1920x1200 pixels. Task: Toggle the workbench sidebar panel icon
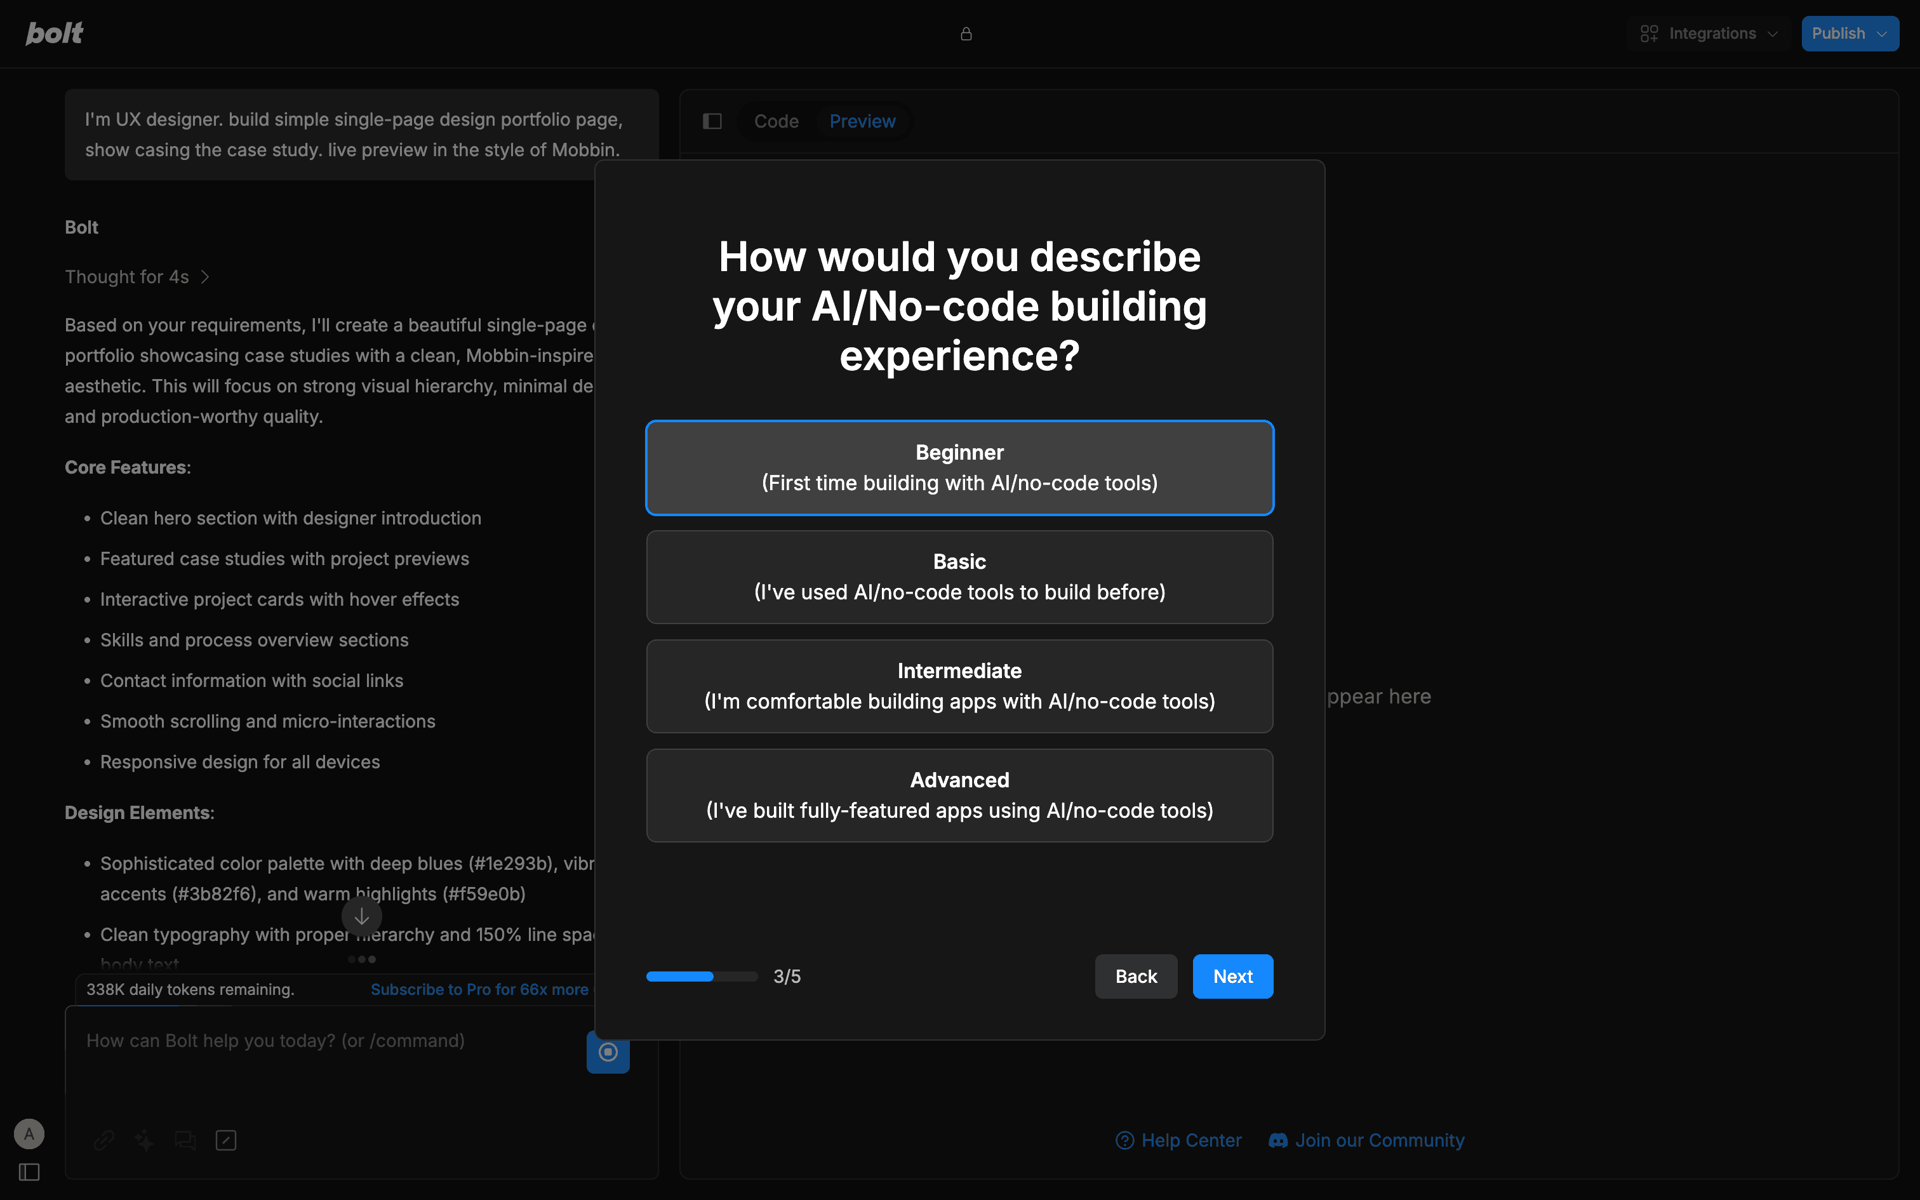coord(712,121)
